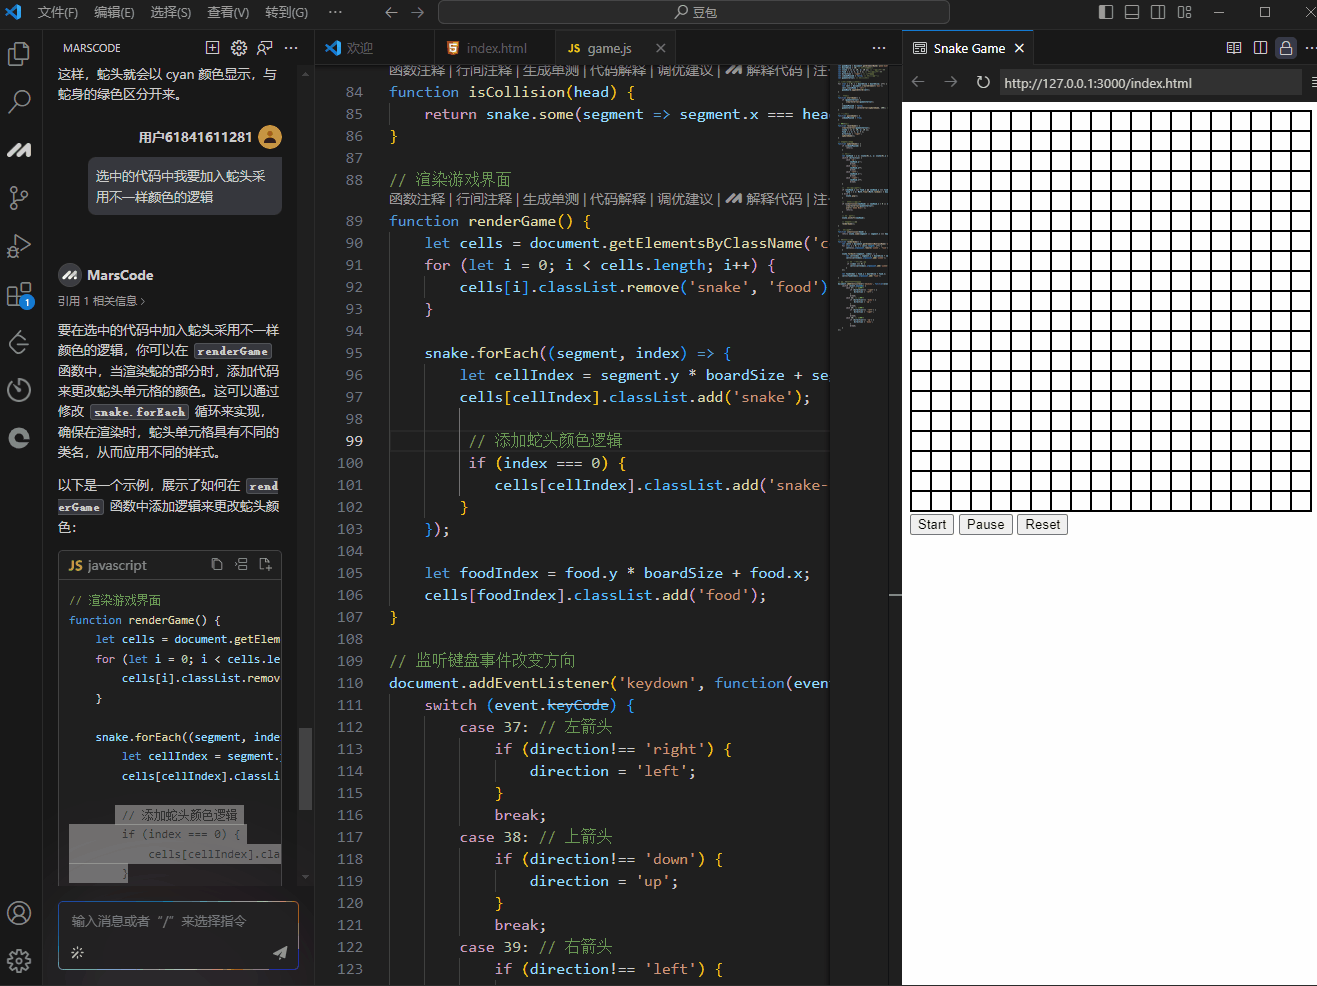Open the 文件(F) menu

[57, 12]
